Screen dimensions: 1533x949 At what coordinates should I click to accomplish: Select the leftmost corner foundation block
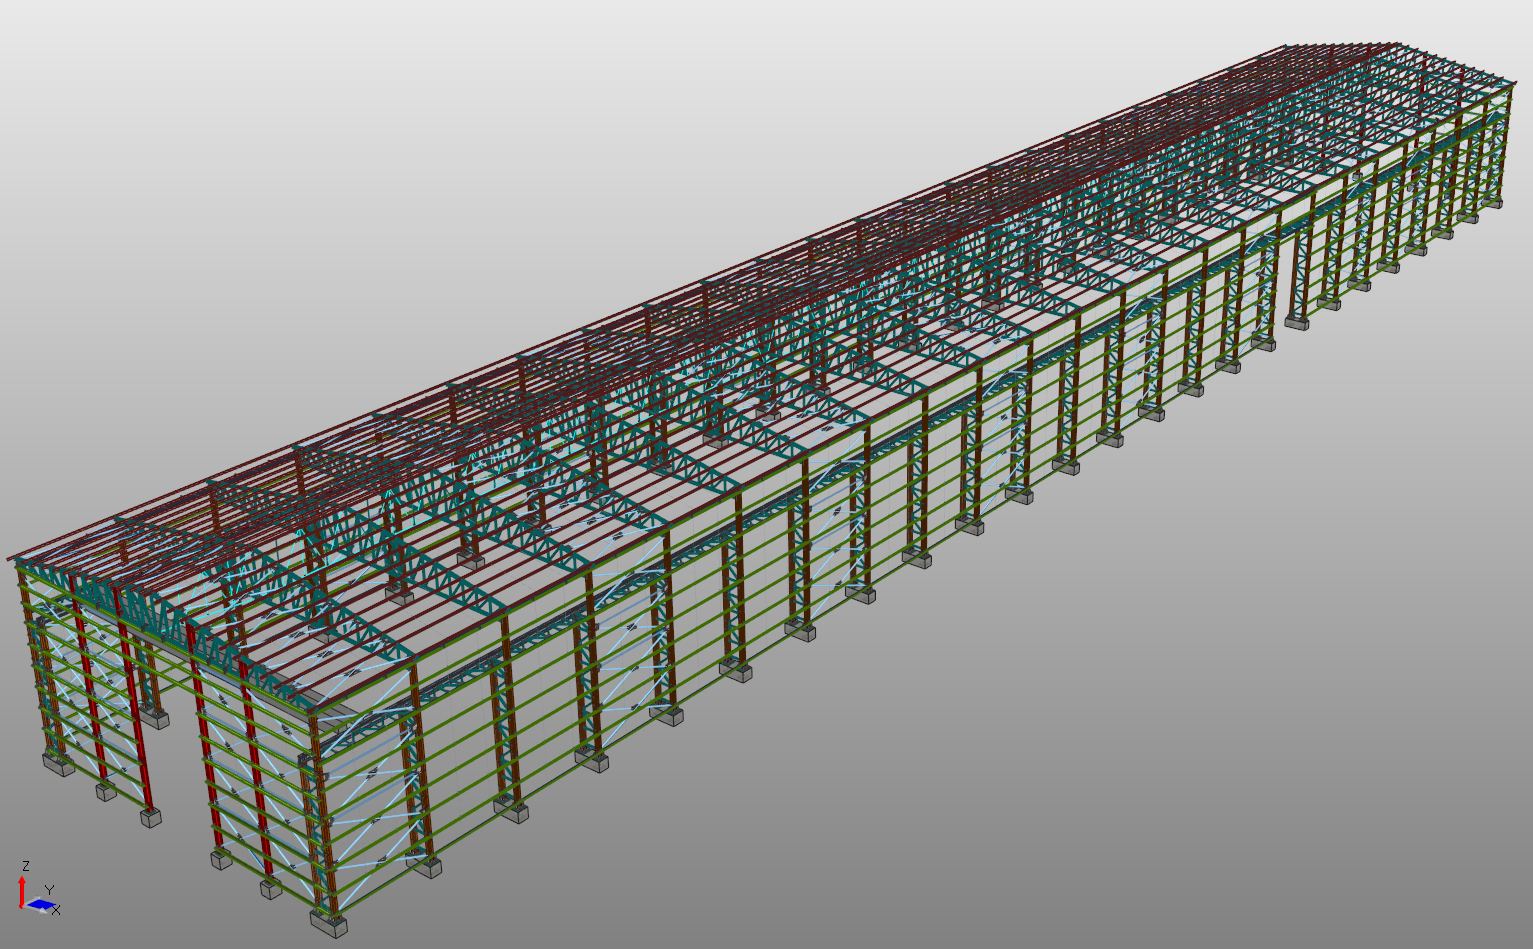[x=59, y=764]
